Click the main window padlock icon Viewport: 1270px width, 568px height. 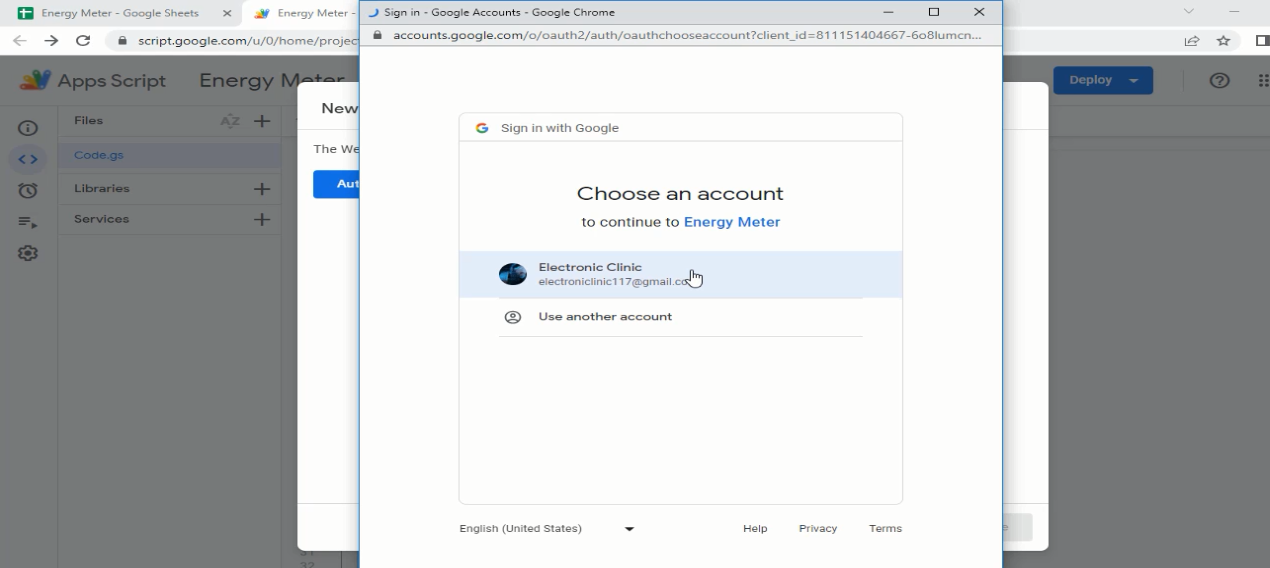click(122, 41)
